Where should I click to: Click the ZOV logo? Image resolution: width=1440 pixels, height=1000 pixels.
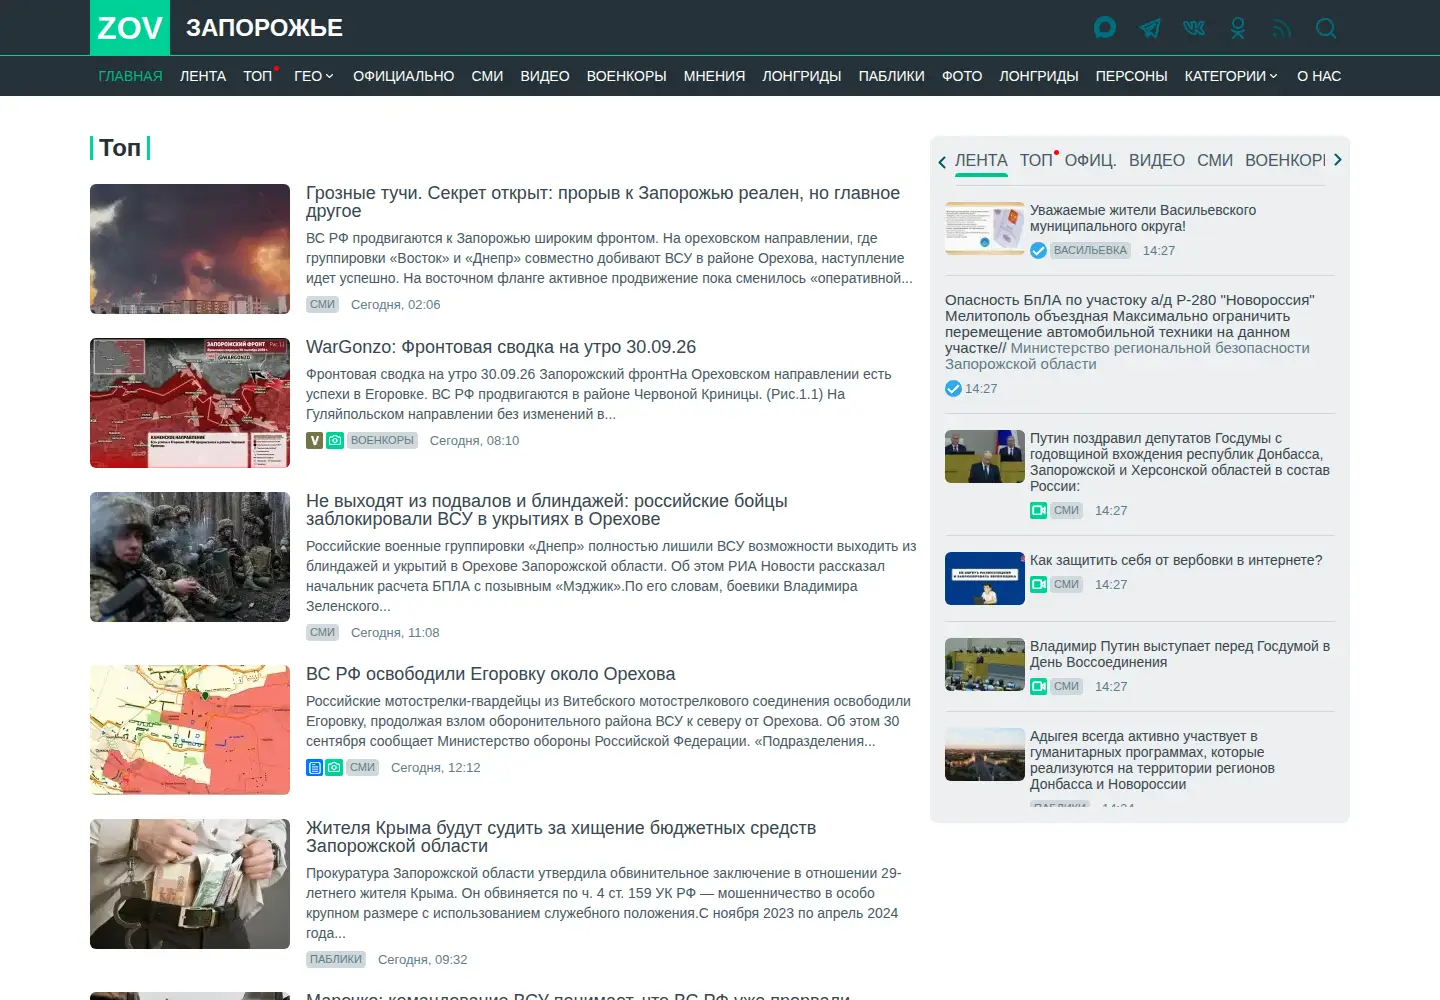coord(130,28)
